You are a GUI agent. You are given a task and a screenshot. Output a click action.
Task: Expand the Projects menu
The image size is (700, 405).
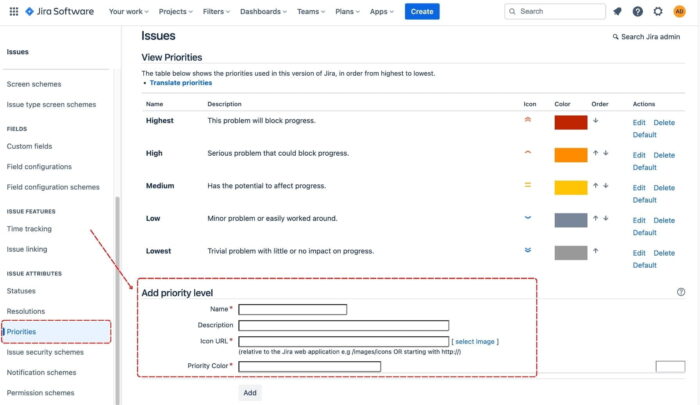[175, 12]
